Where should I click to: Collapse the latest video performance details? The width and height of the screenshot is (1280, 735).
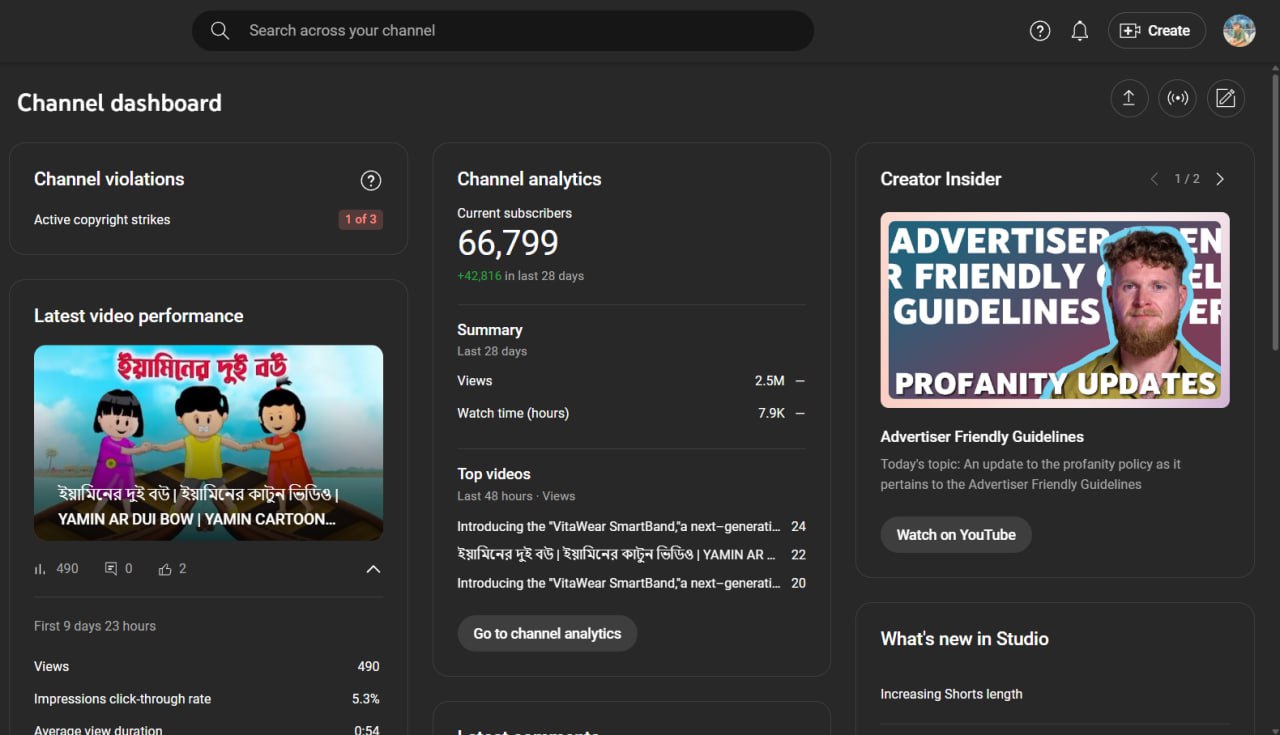(x=373, y=569)
